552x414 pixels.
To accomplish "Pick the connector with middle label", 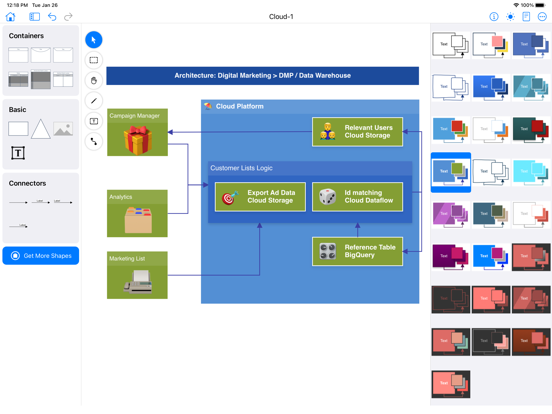I will click(x=41, y=202).
